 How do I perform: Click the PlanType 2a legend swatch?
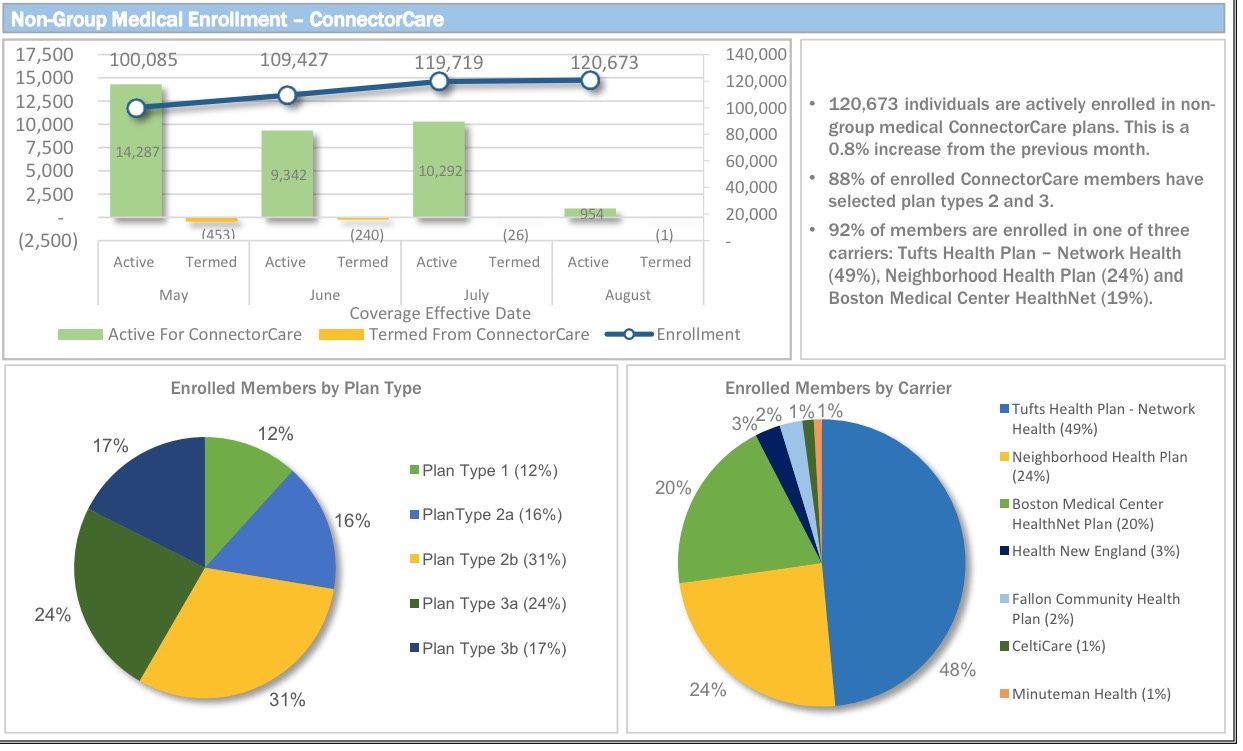pos(415,515)
